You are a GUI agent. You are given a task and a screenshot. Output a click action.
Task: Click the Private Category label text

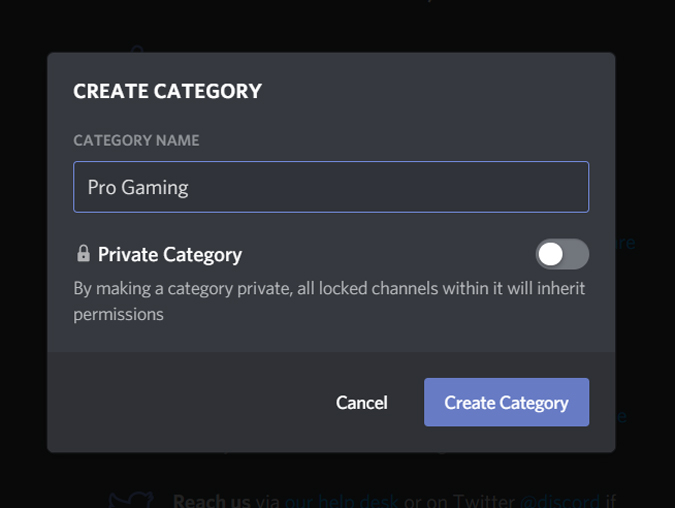pyautogui.click(x=170, y=254)
